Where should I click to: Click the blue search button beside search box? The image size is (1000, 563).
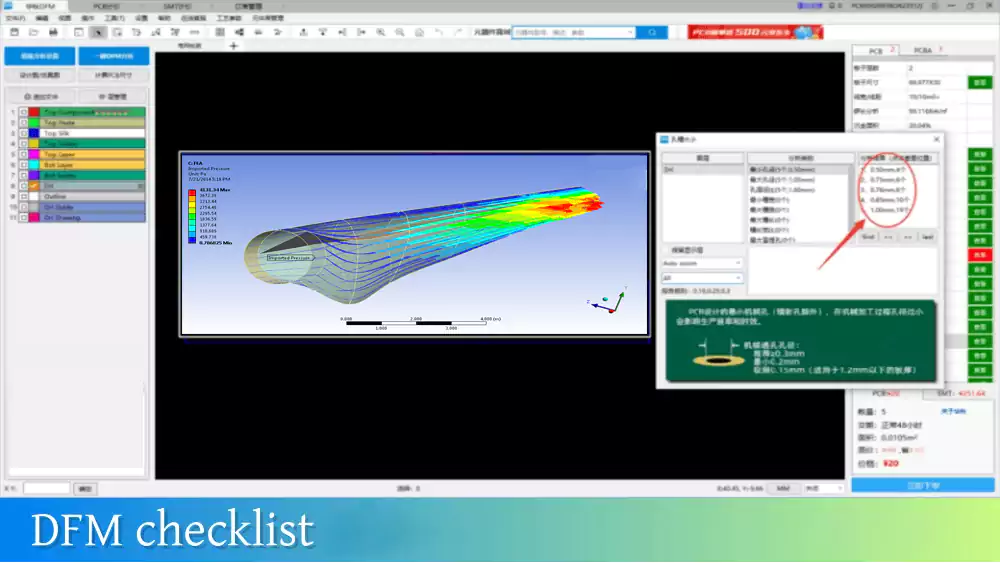652,32
